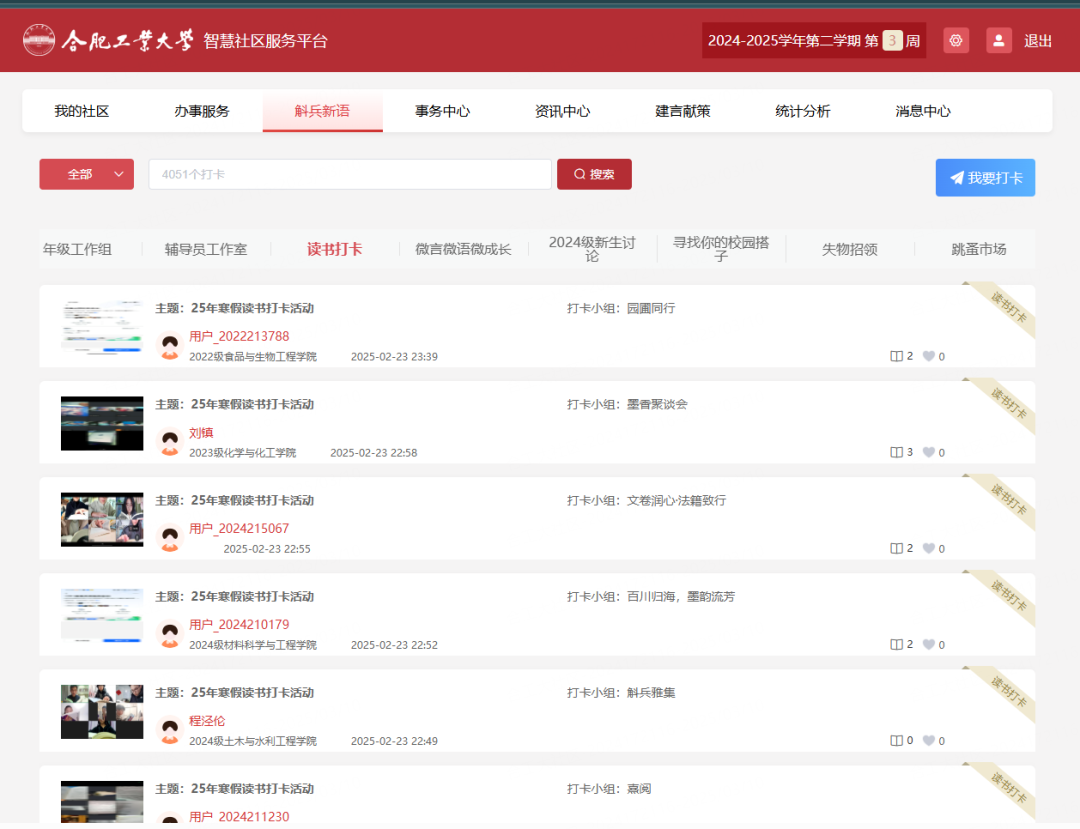Screen dimensions: 1080x829
Task: Switch to the 统计分析 tab
Action: pos(802,111)
